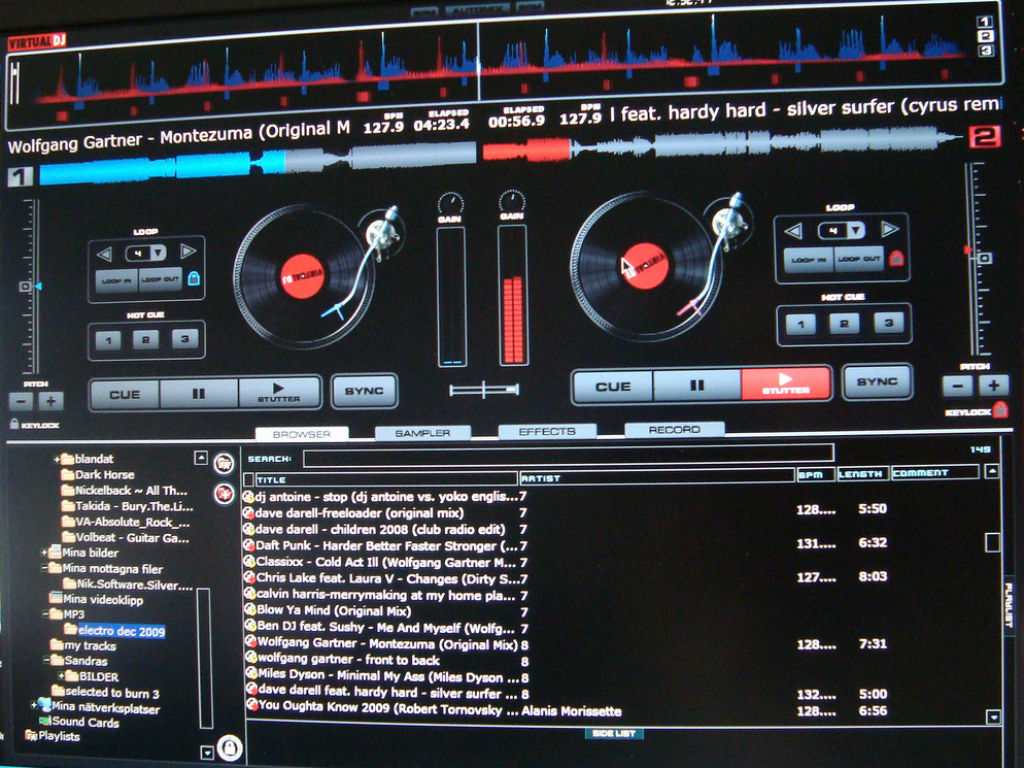Click deck 1 loop shrink left arrow
This screenshot has height=768, width=1024.
[x=104, y=255]
